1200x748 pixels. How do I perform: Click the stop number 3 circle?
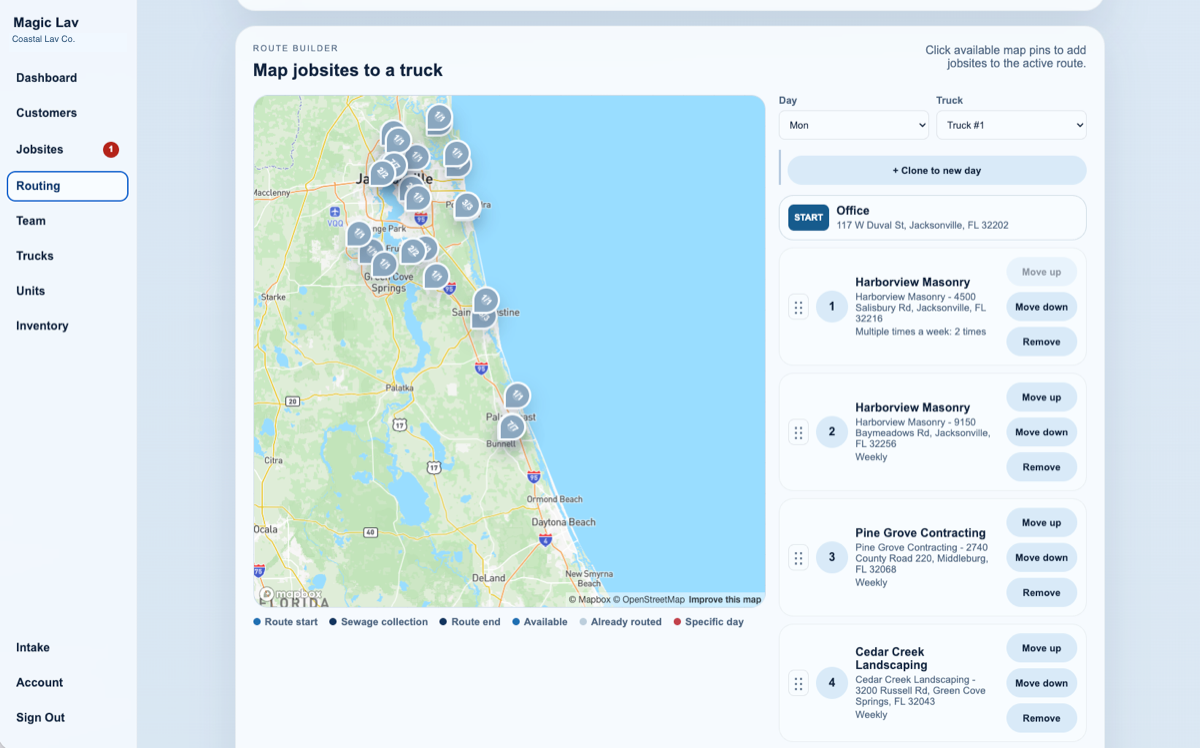tap(832, 557)
